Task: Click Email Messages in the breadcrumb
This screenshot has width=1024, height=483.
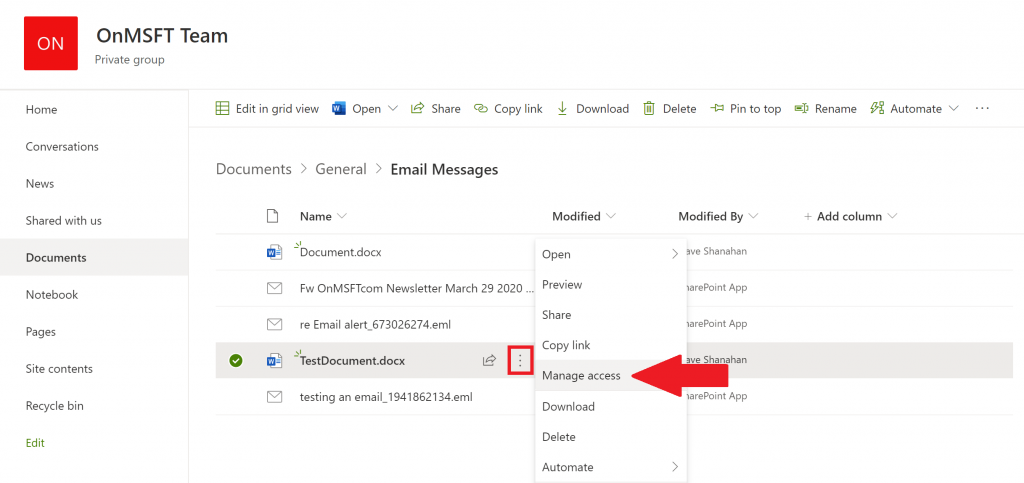Action: pos(444,169)
